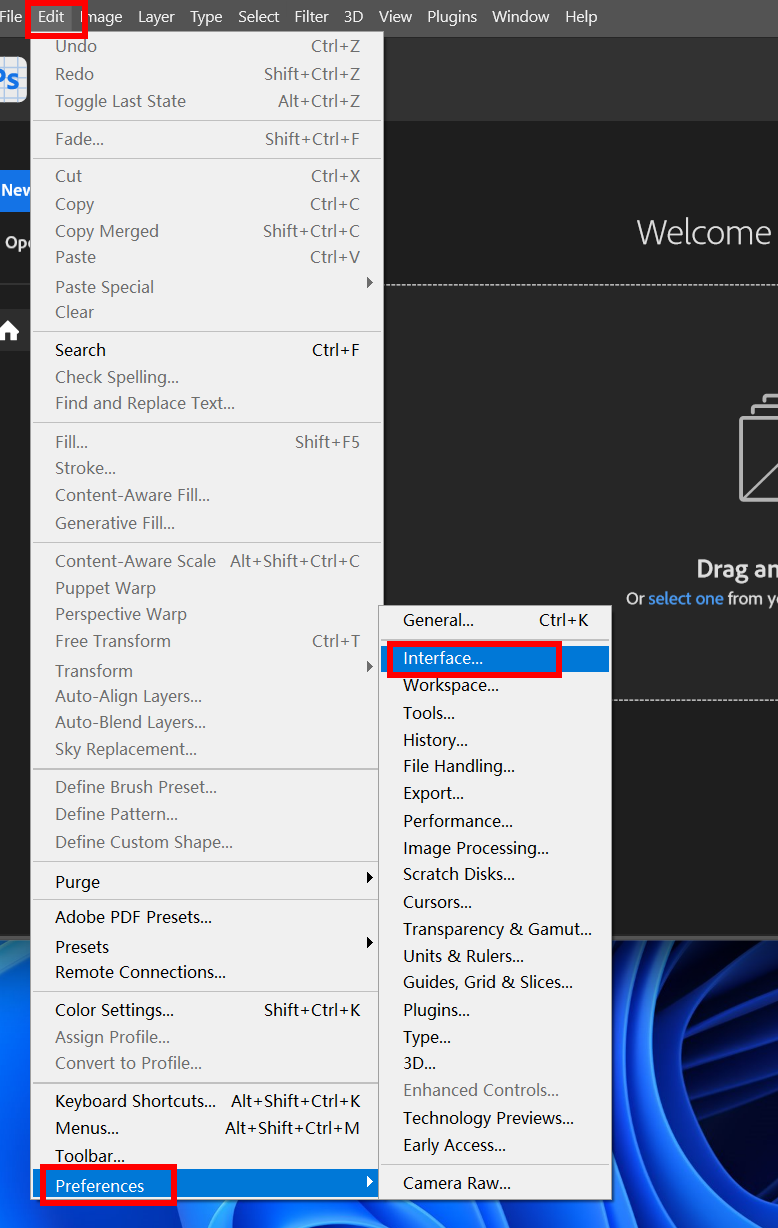Image resolution: width=778 pixels, height=1228 pixels.
Task: Expand the Purge submenu
Action: pos(369,879)
